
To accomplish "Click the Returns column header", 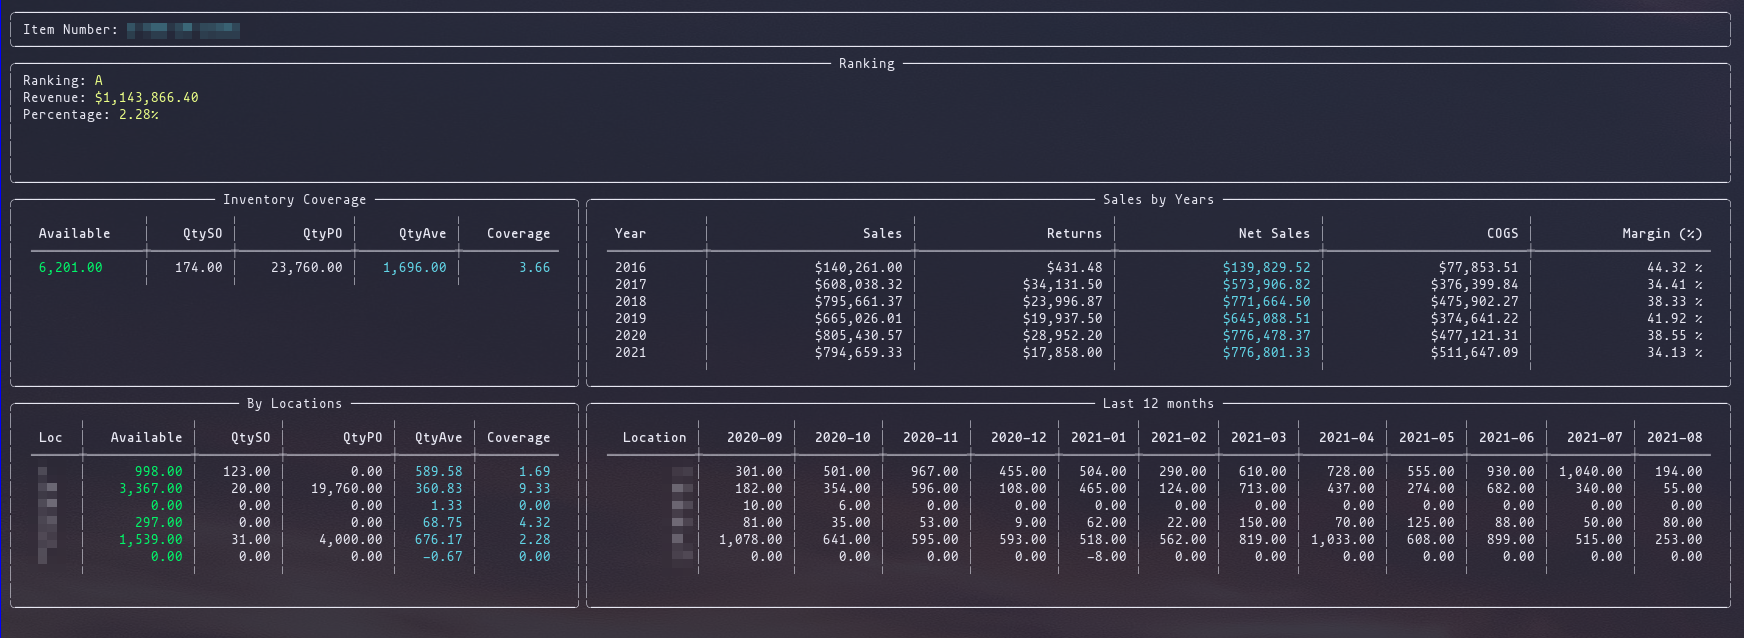I will 1075,234.
